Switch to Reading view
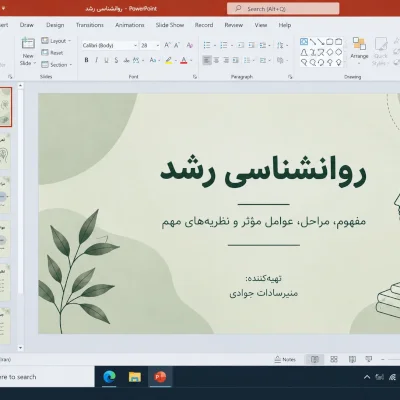Image resolution: width=400 pixels, height=400 pixels. point(352,359)
